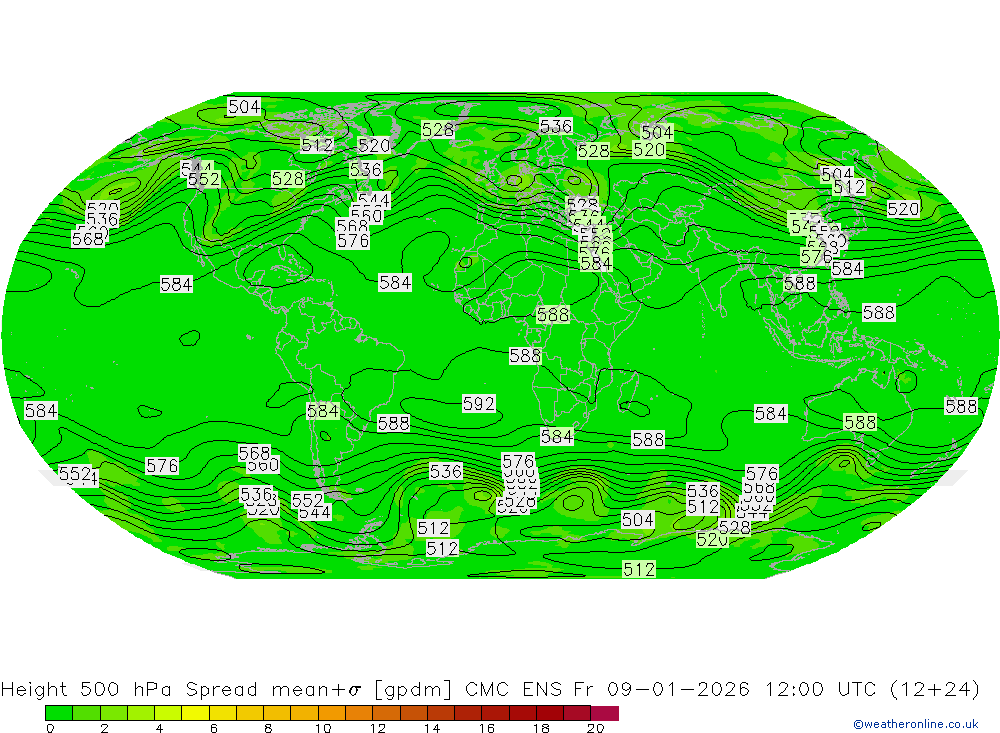Viewport: 1000px width, 733px height.
Task: Click the "536" contour label in southern South Atlantic
Action: pyautogui.click(x=445, y=471)
